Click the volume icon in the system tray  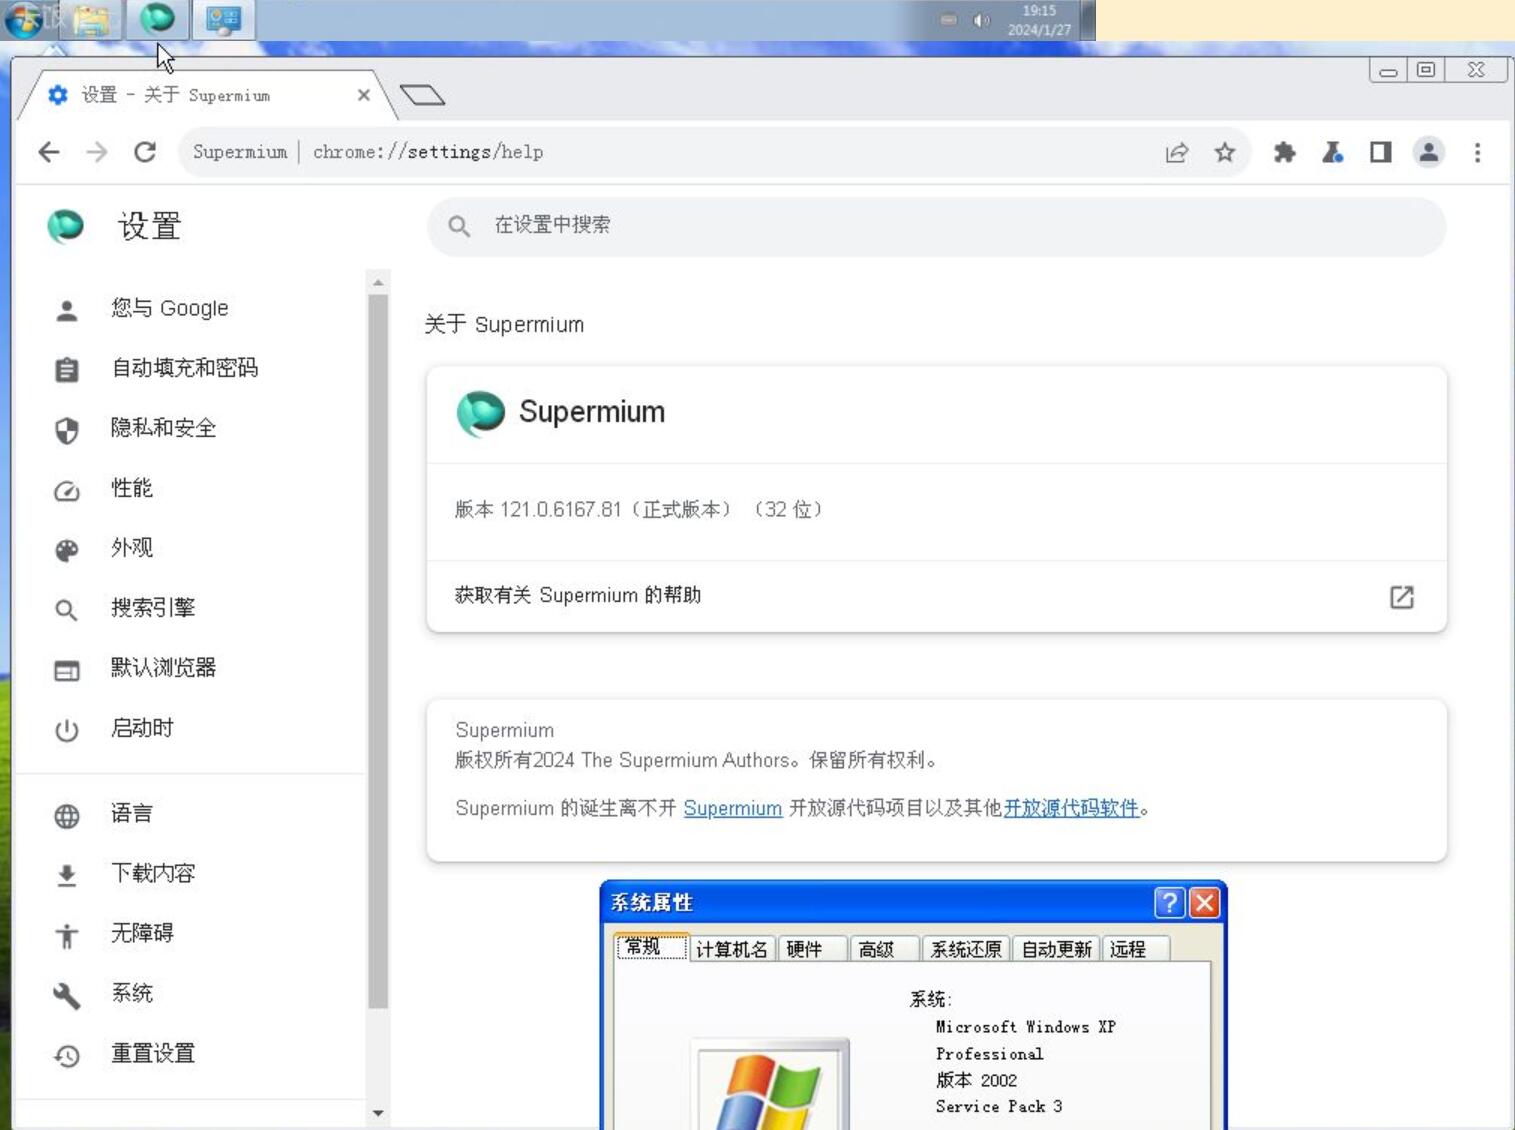pos(981,20)
